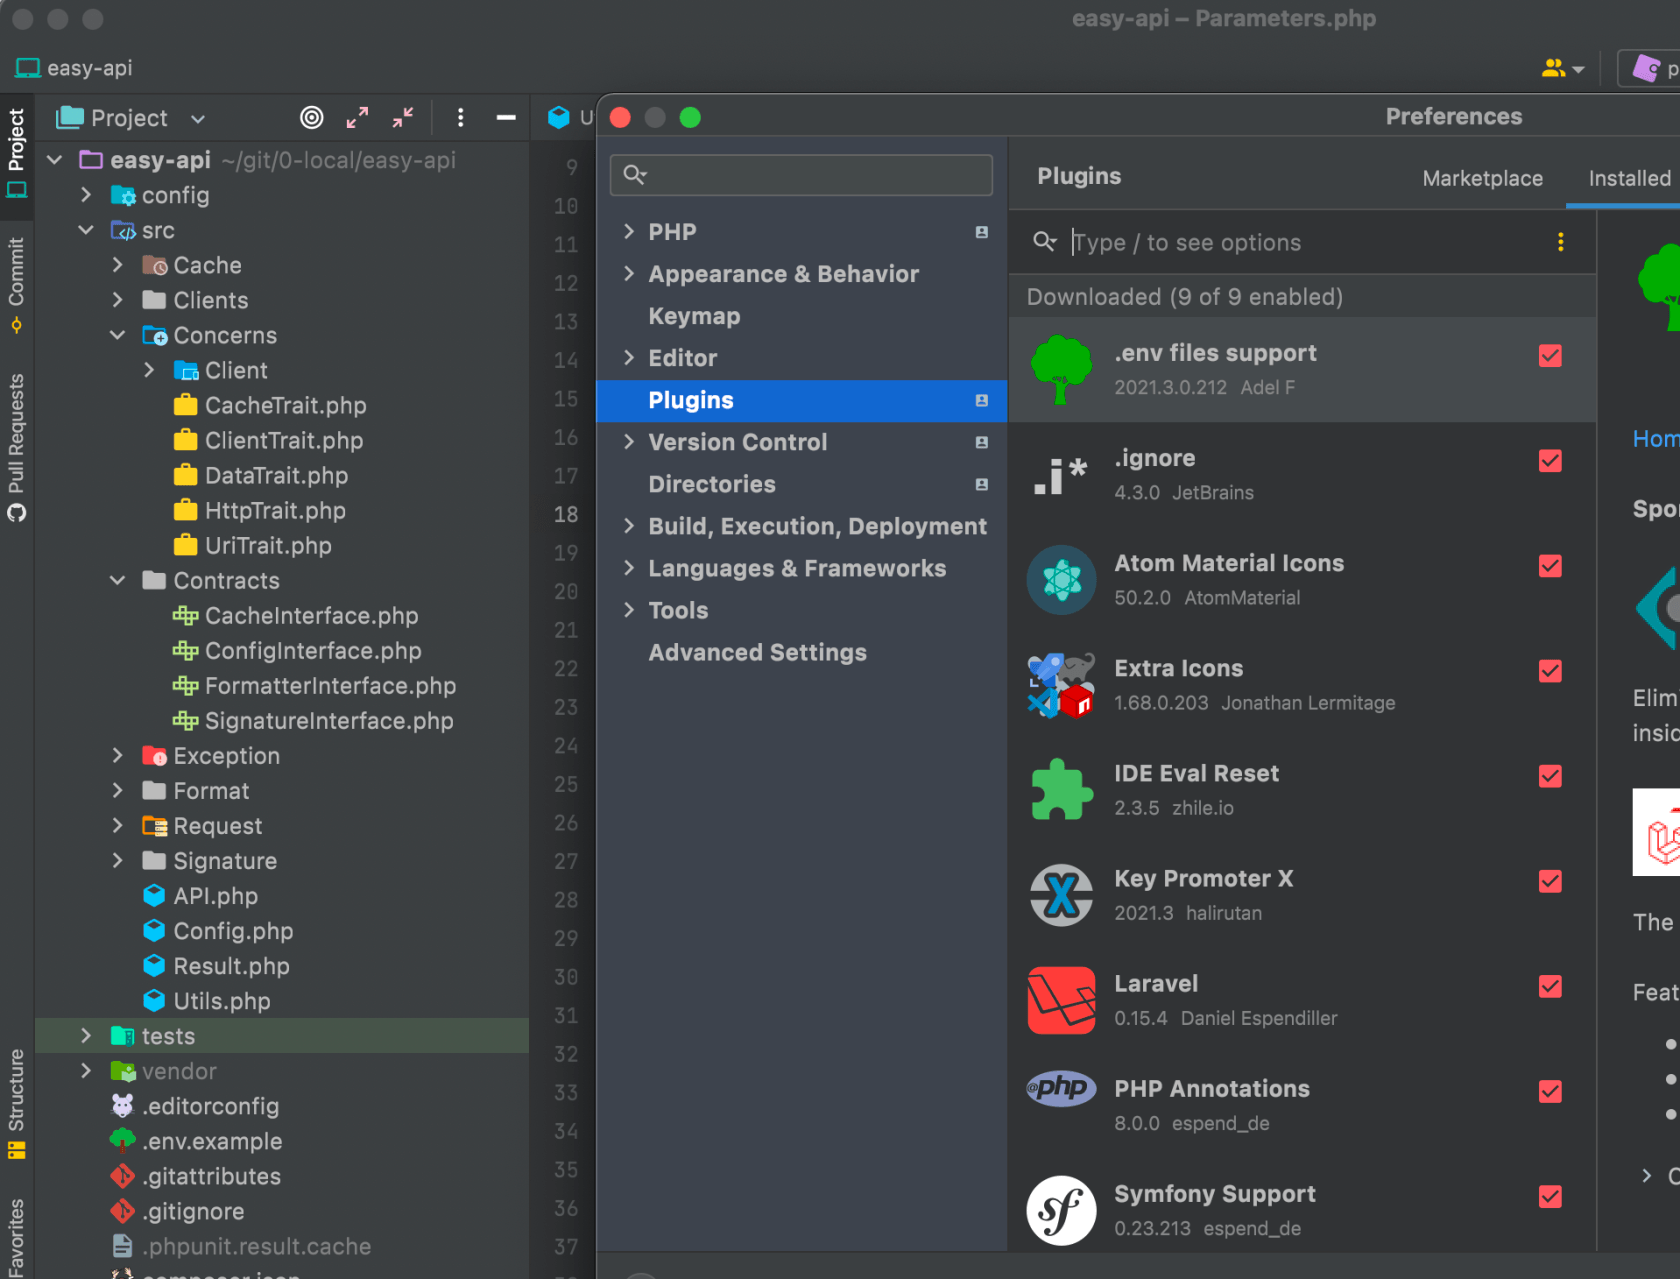Click the Symfony Support logo
Image resolution: width=1680 pixels, height=1279 pixels.
[x=1061, y=1210]
